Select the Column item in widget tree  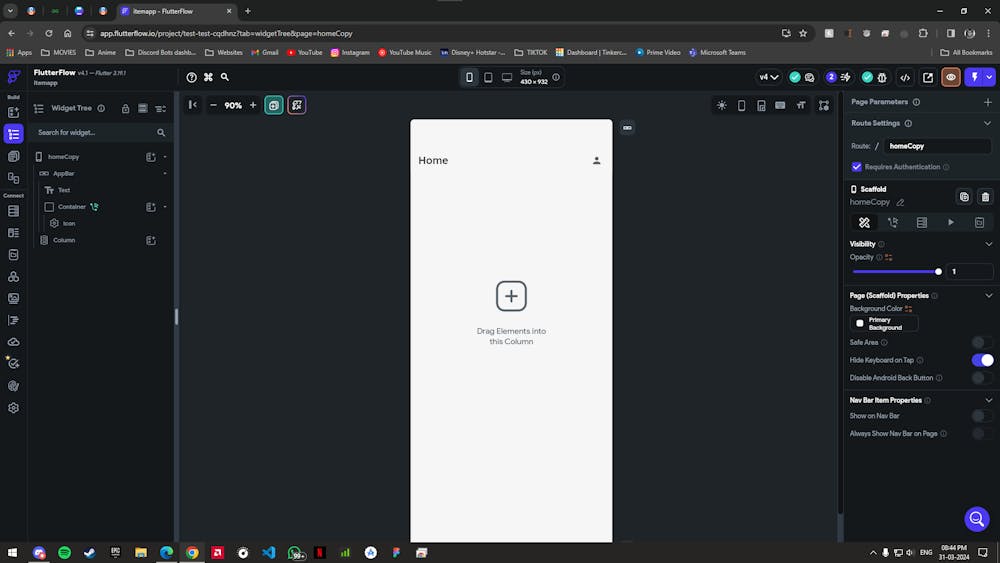[64, 240]
